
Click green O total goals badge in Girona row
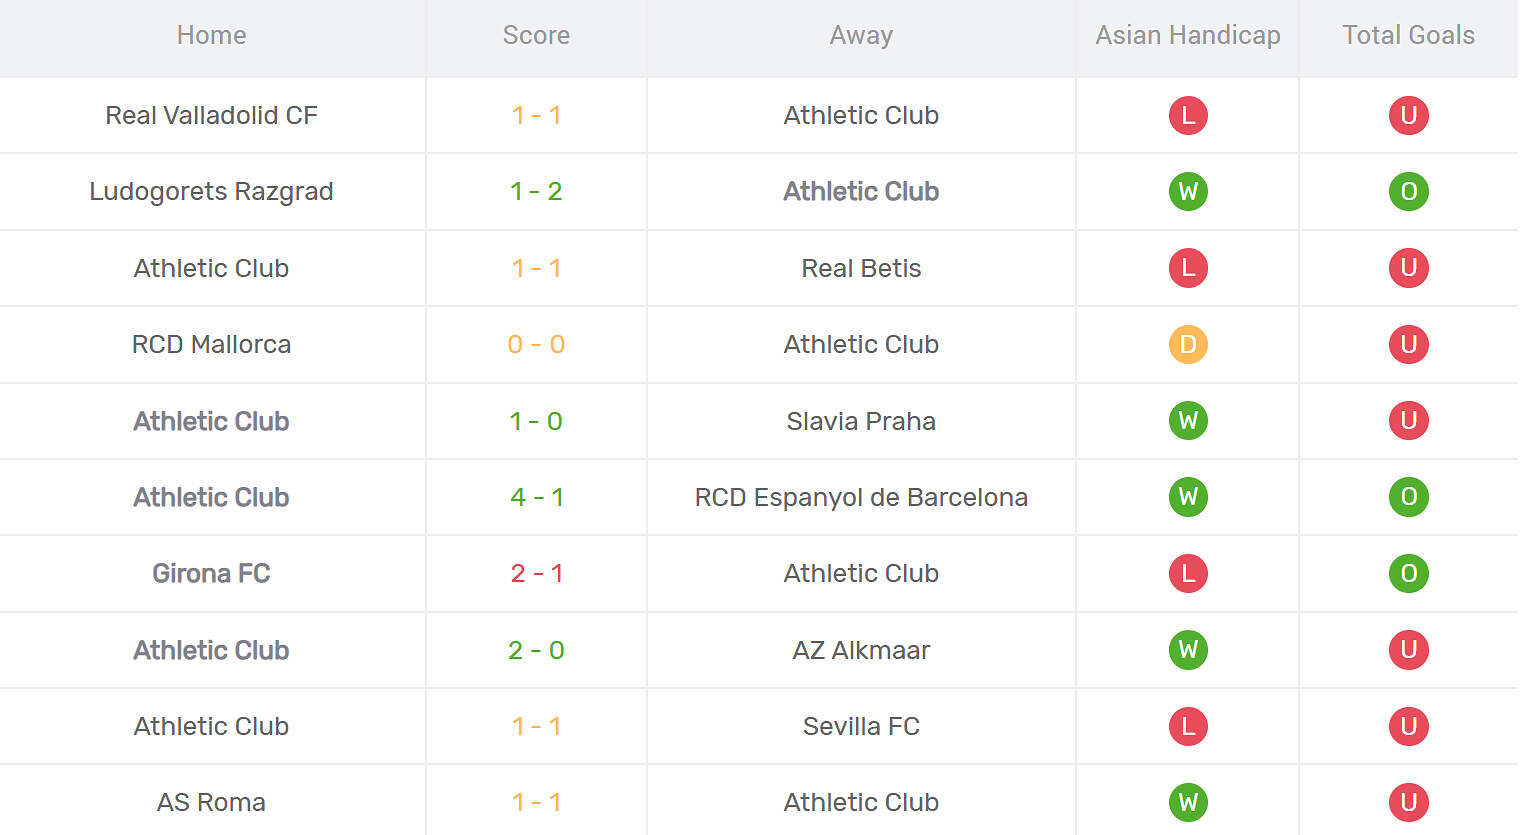[x=1408, y=573]
